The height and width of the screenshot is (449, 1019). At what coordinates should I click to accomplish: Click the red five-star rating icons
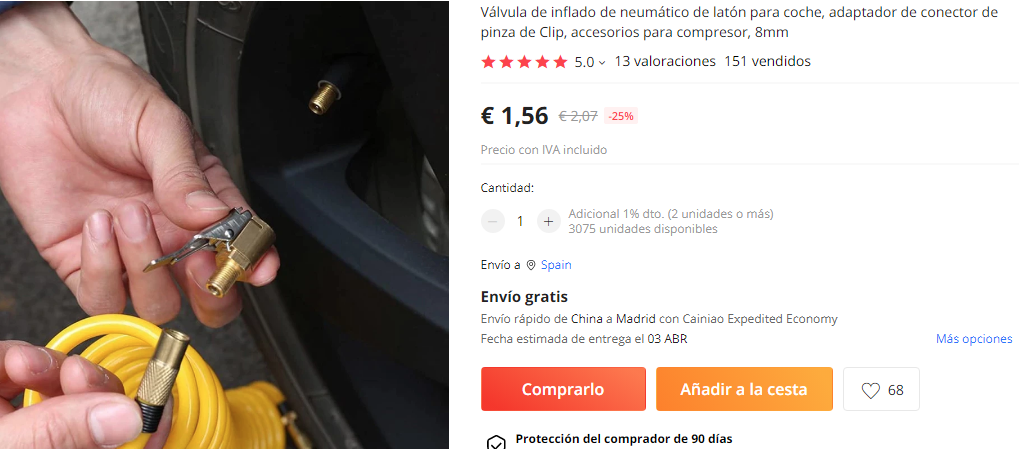524,62
